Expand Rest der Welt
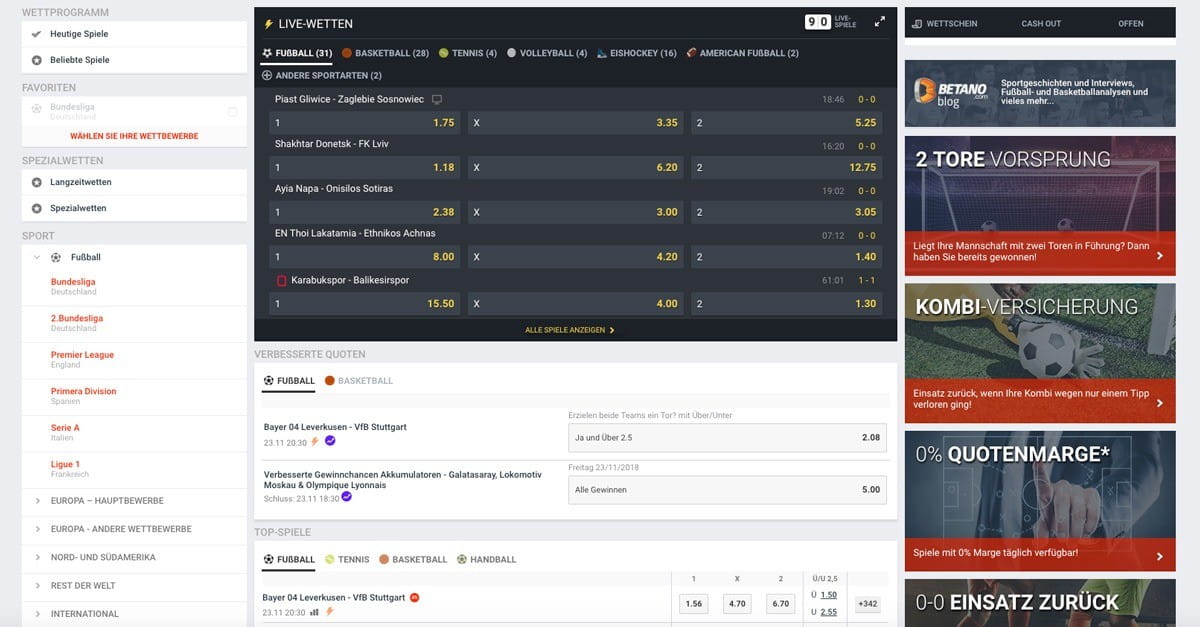 pos(37,586)
